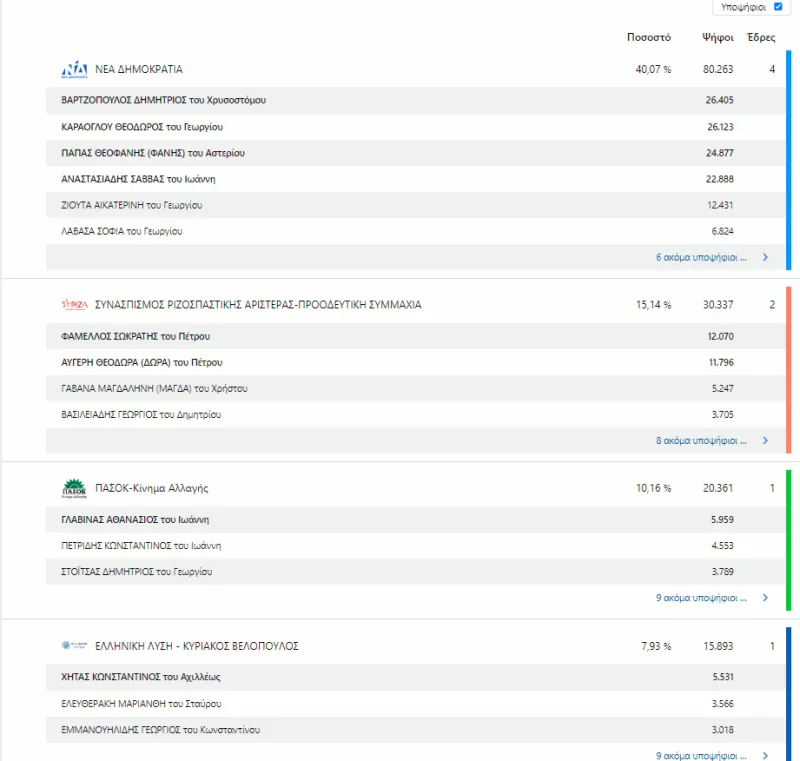This screenshot has width=800, height=761.
Task: Click vote count 26.123
Action: tap(720, 126)
